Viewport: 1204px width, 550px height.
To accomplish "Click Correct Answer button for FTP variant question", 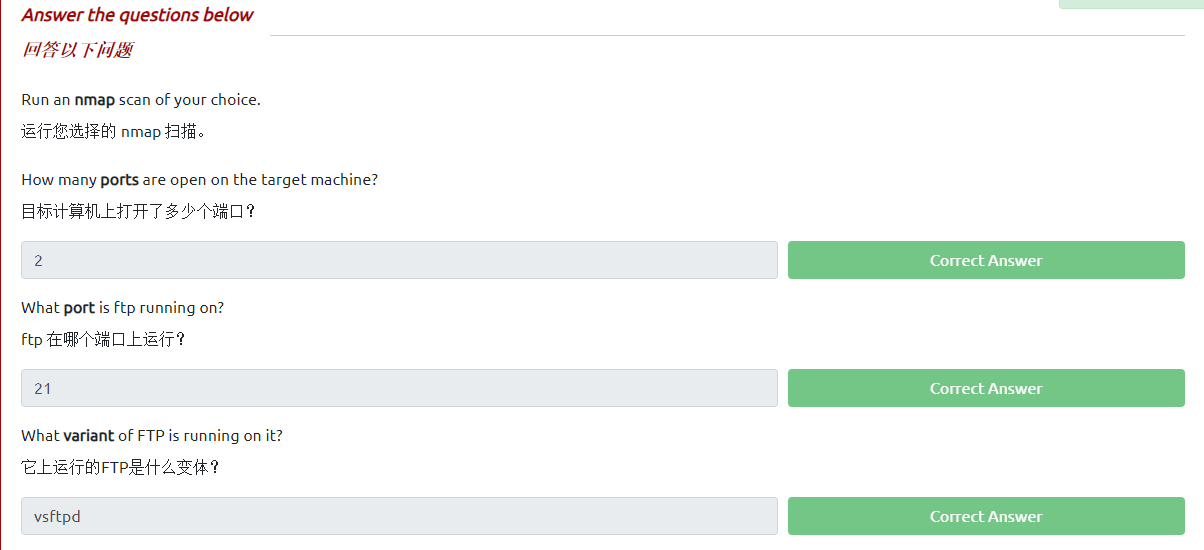I will point(985,516).
